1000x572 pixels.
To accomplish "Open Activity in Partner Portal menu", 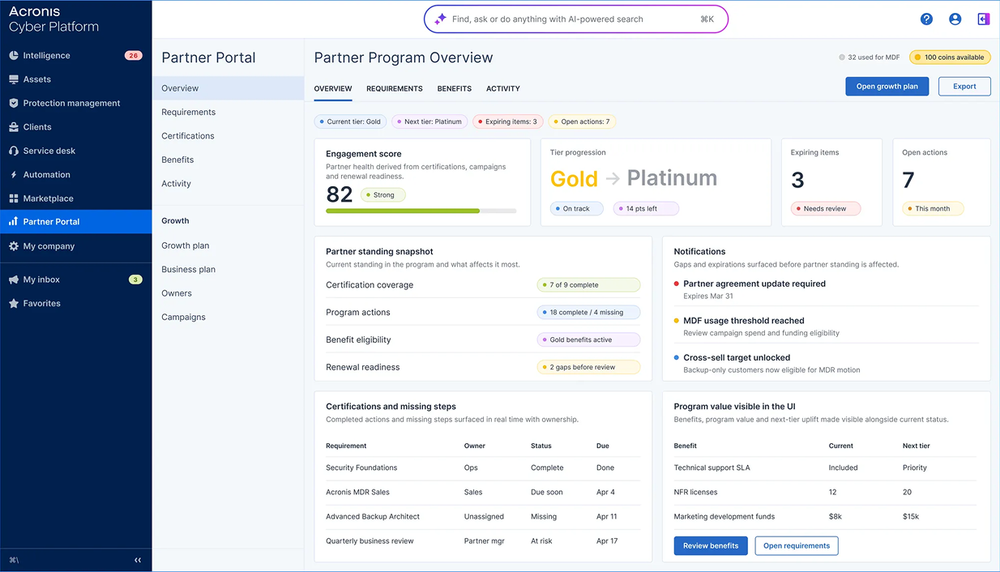I will (x=228, y=184).
